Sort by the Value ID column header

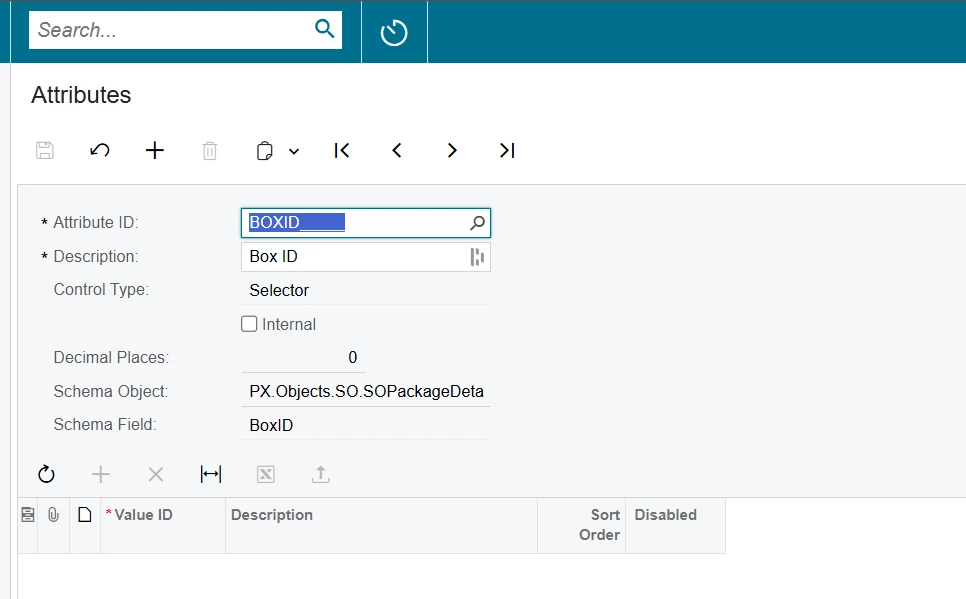coord(163,525)
